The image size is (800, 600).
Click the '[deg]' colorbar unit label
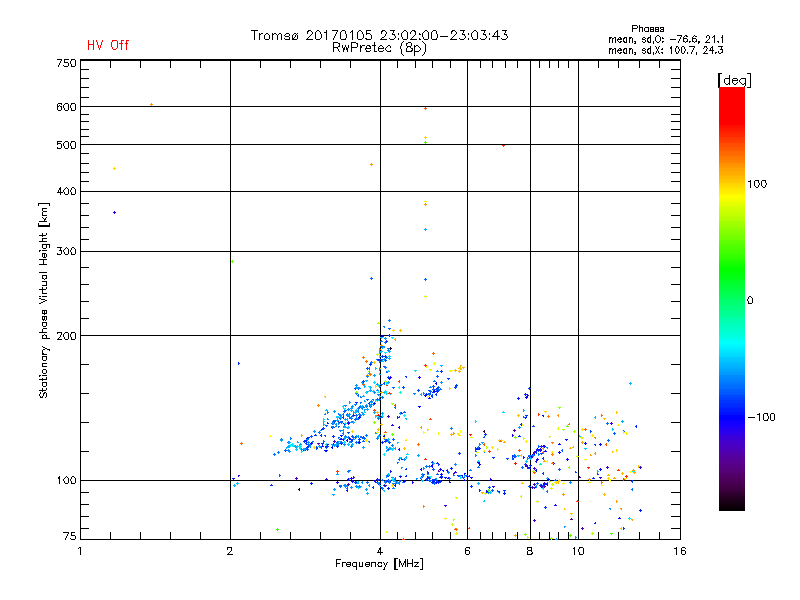(x=734, y=80)
